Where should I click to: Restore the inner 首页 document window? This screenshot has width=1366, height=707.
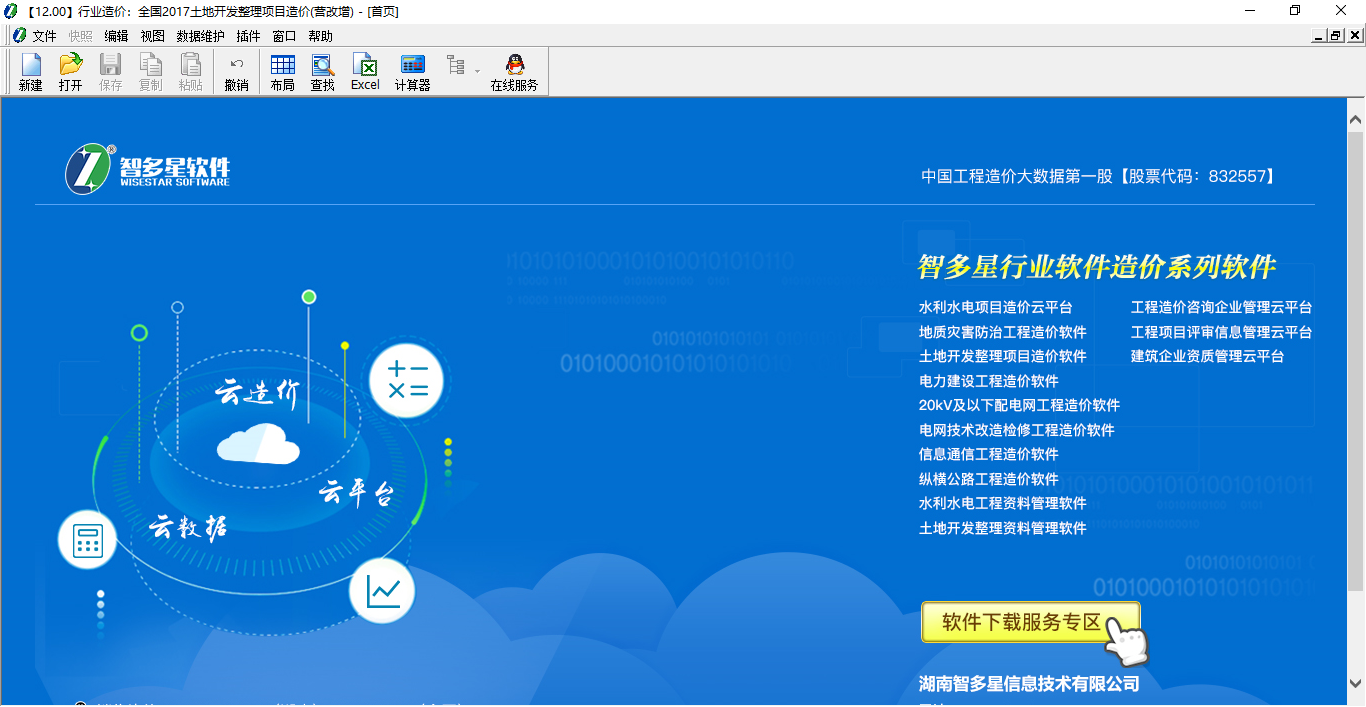click(x=1336, y=36)
